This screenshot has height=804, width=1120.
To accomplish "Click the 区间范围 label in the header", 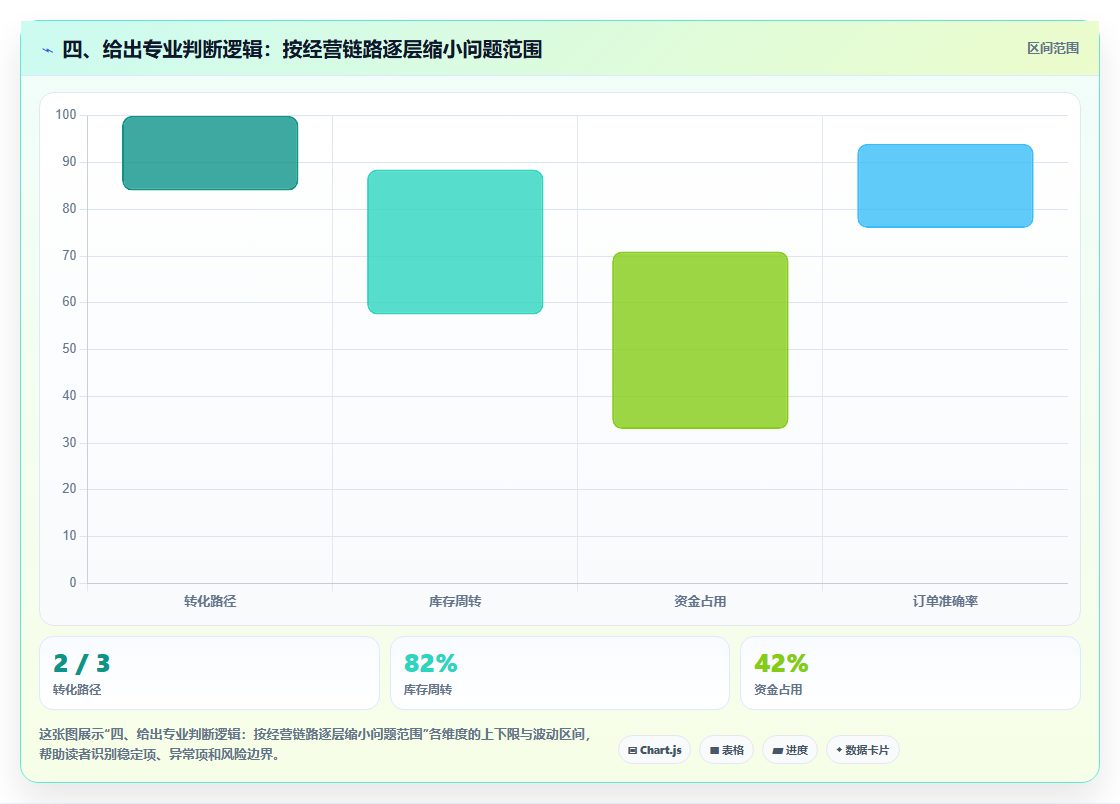I will [1052, 49].
